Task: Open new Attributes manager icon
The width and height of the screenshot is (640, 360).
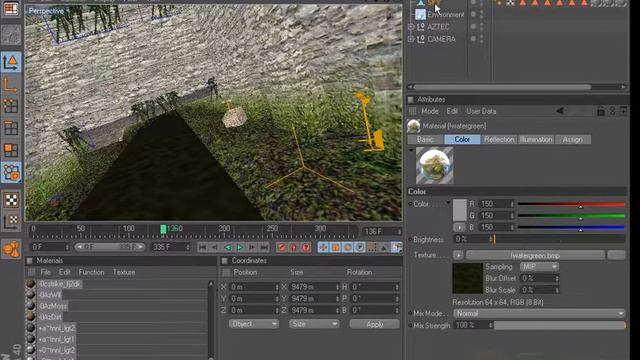Action: (623, 111)
